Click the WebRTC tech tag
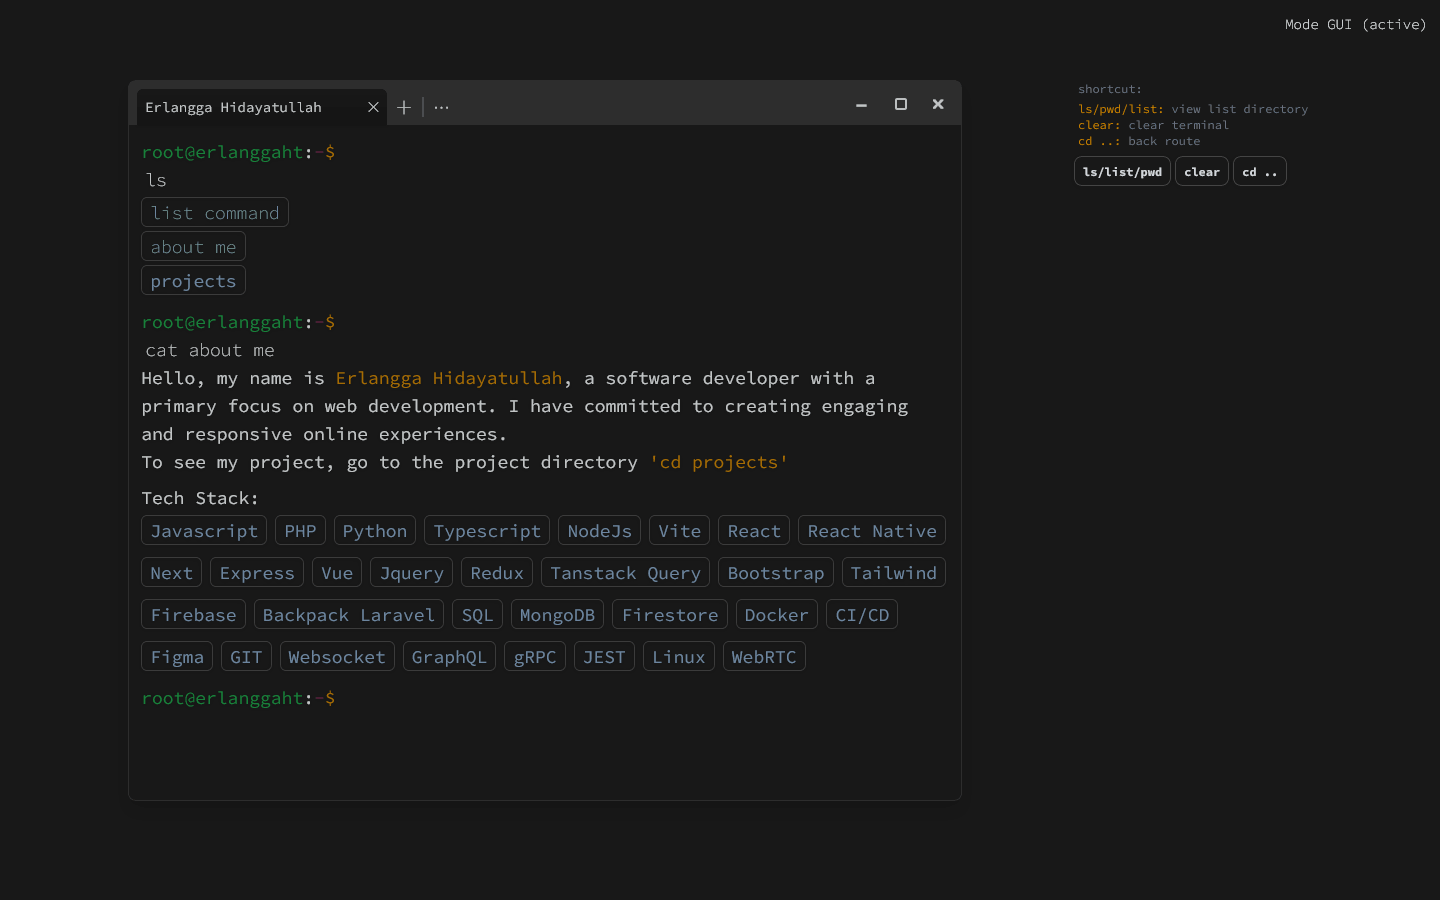The height and width of the screenshot is (900, 1440). (764, 657)
